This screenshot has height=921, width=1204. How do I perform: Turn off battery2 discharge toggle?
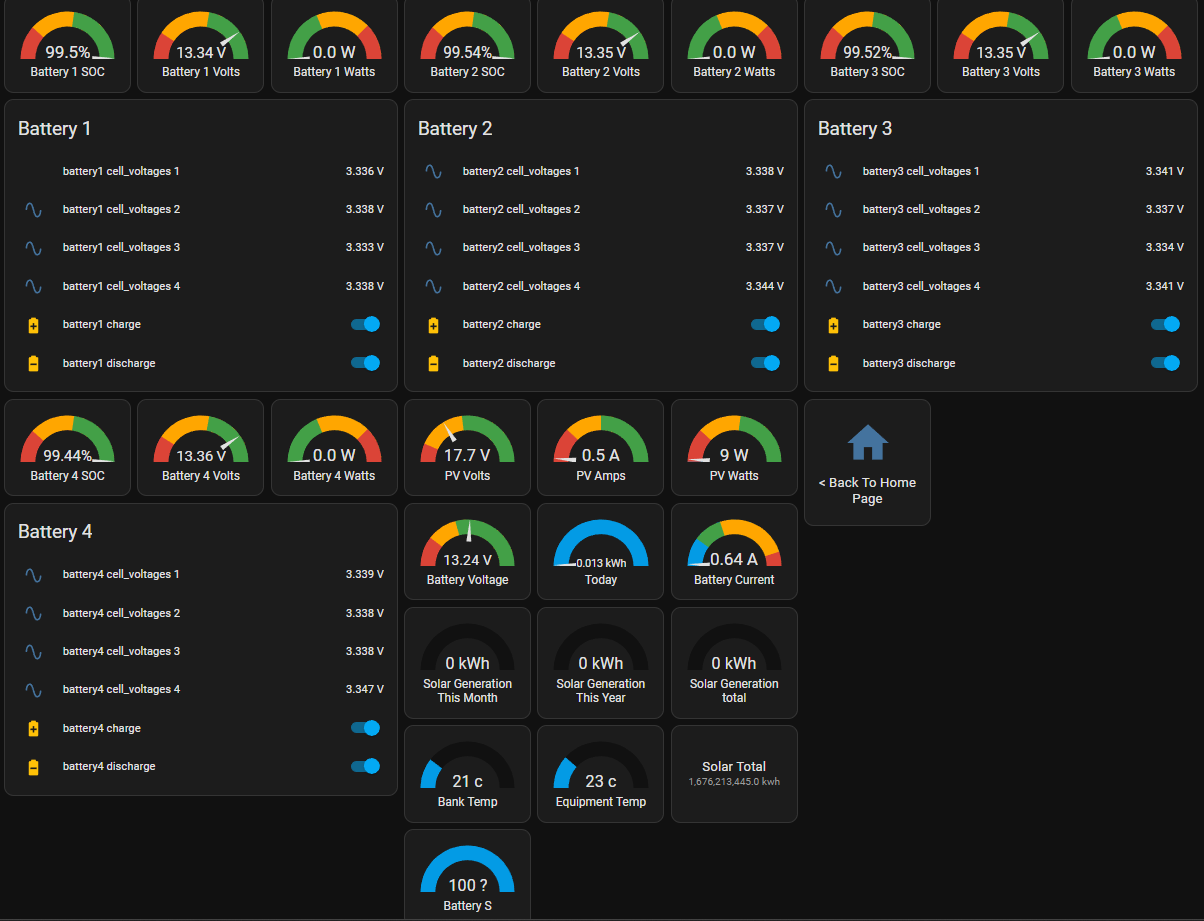765,363
